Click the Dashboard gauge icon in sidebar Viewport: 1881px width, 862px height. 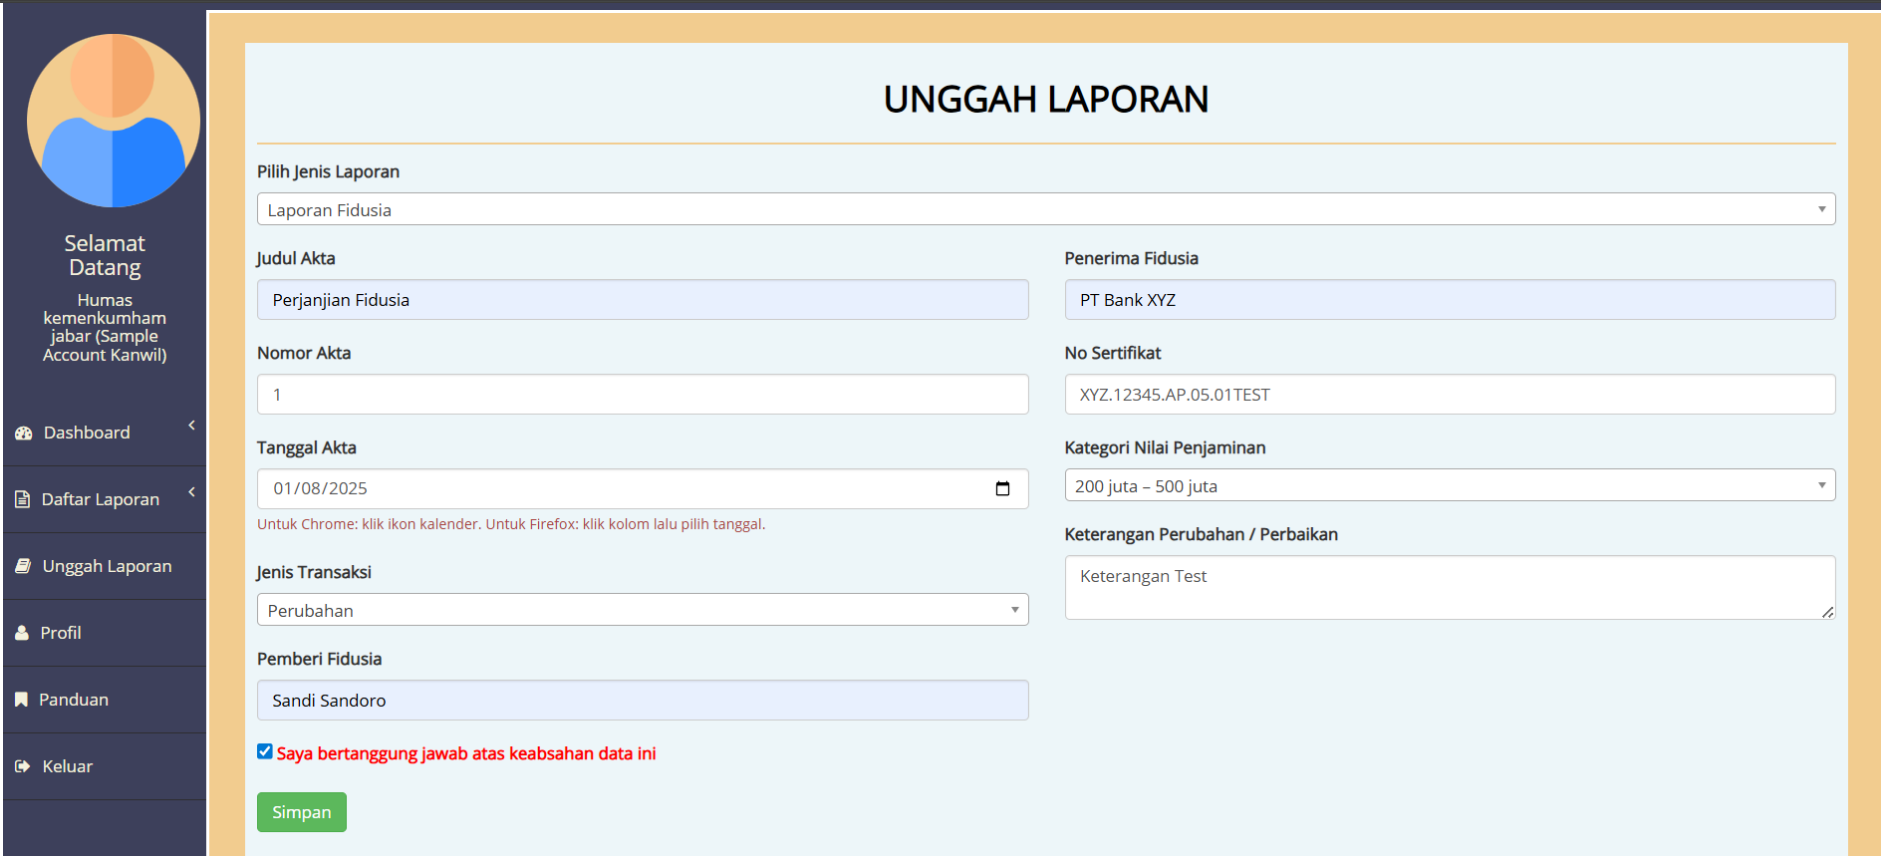(x=23, y=433)
